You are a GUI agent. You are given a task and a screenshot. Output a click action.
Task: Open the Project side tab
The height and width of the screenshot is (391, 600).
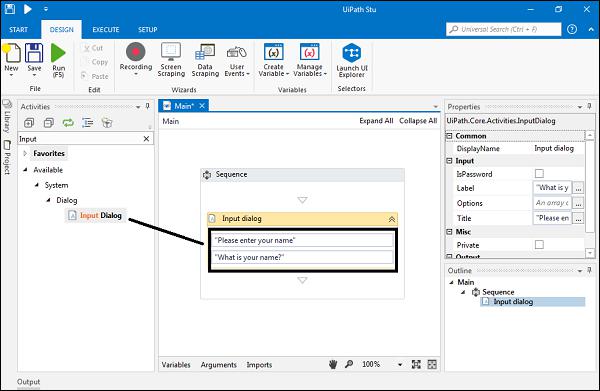point(7,158)
